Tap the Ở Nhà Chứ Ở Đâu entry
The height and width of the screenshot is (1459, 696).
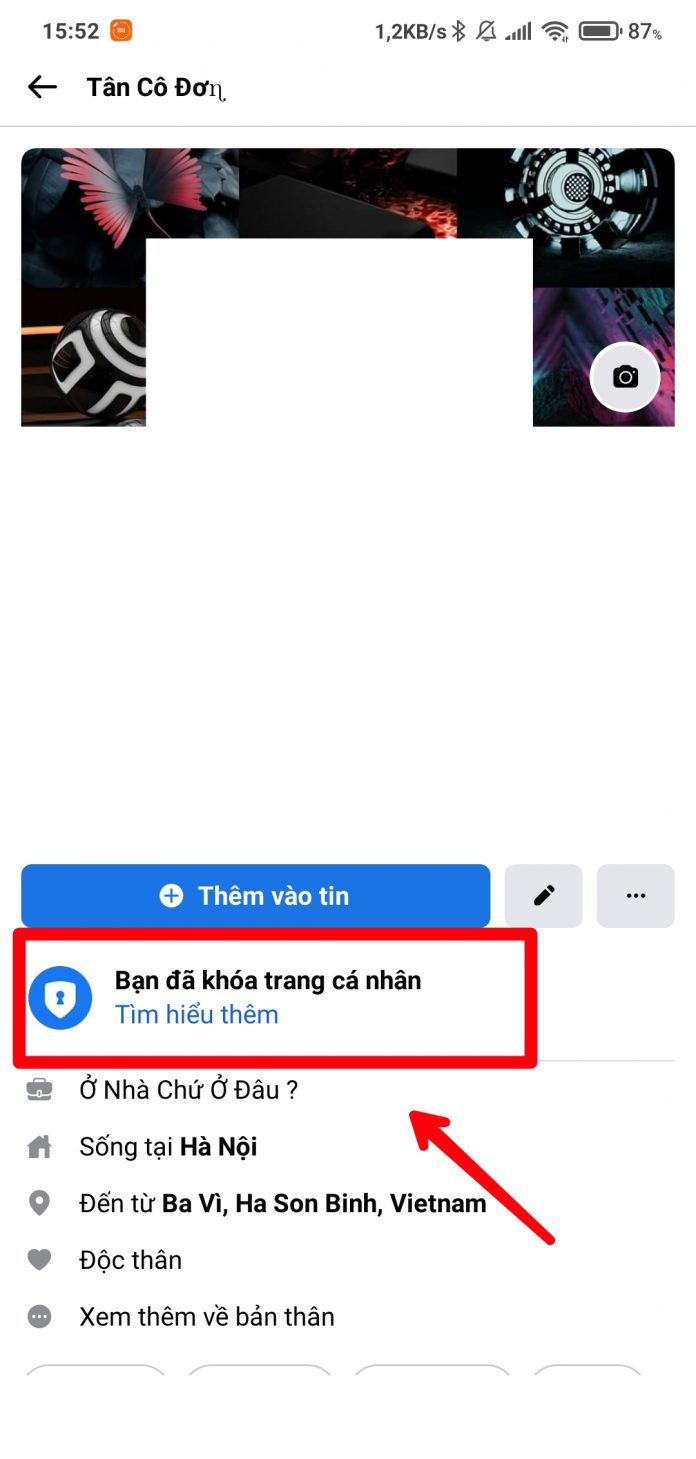pos(189,1090)
